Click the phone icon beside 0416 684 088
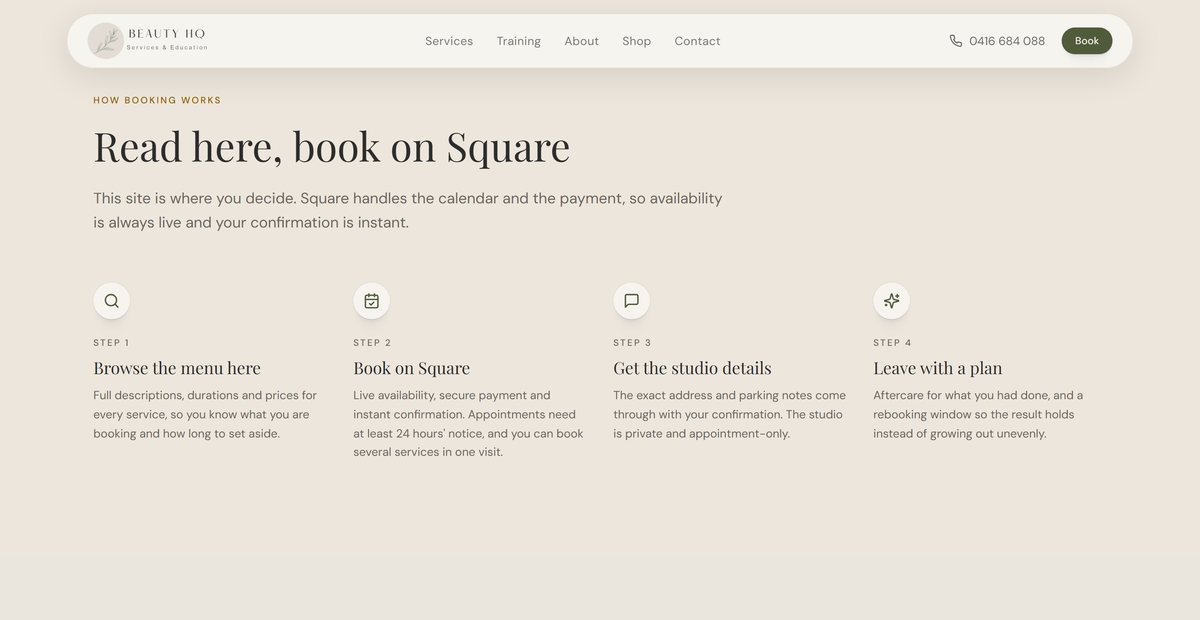1200x620 pixels. pyautogui.click(x=956, y=41)
